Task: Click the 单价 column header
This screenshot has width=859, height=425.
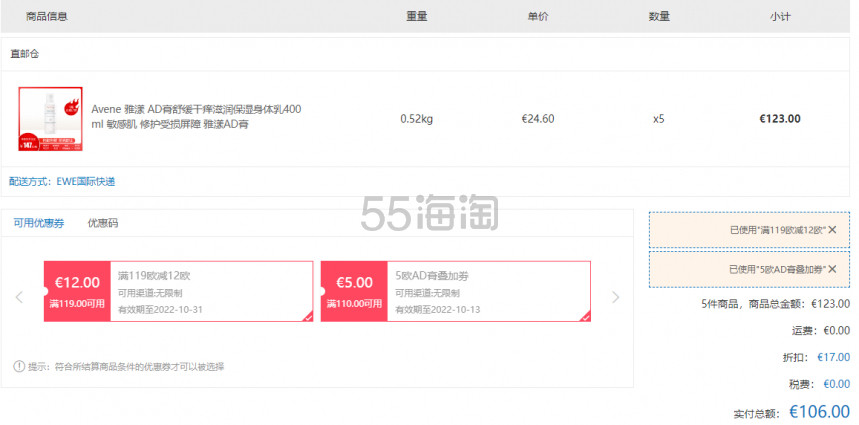Action: (x=538, y=16)
